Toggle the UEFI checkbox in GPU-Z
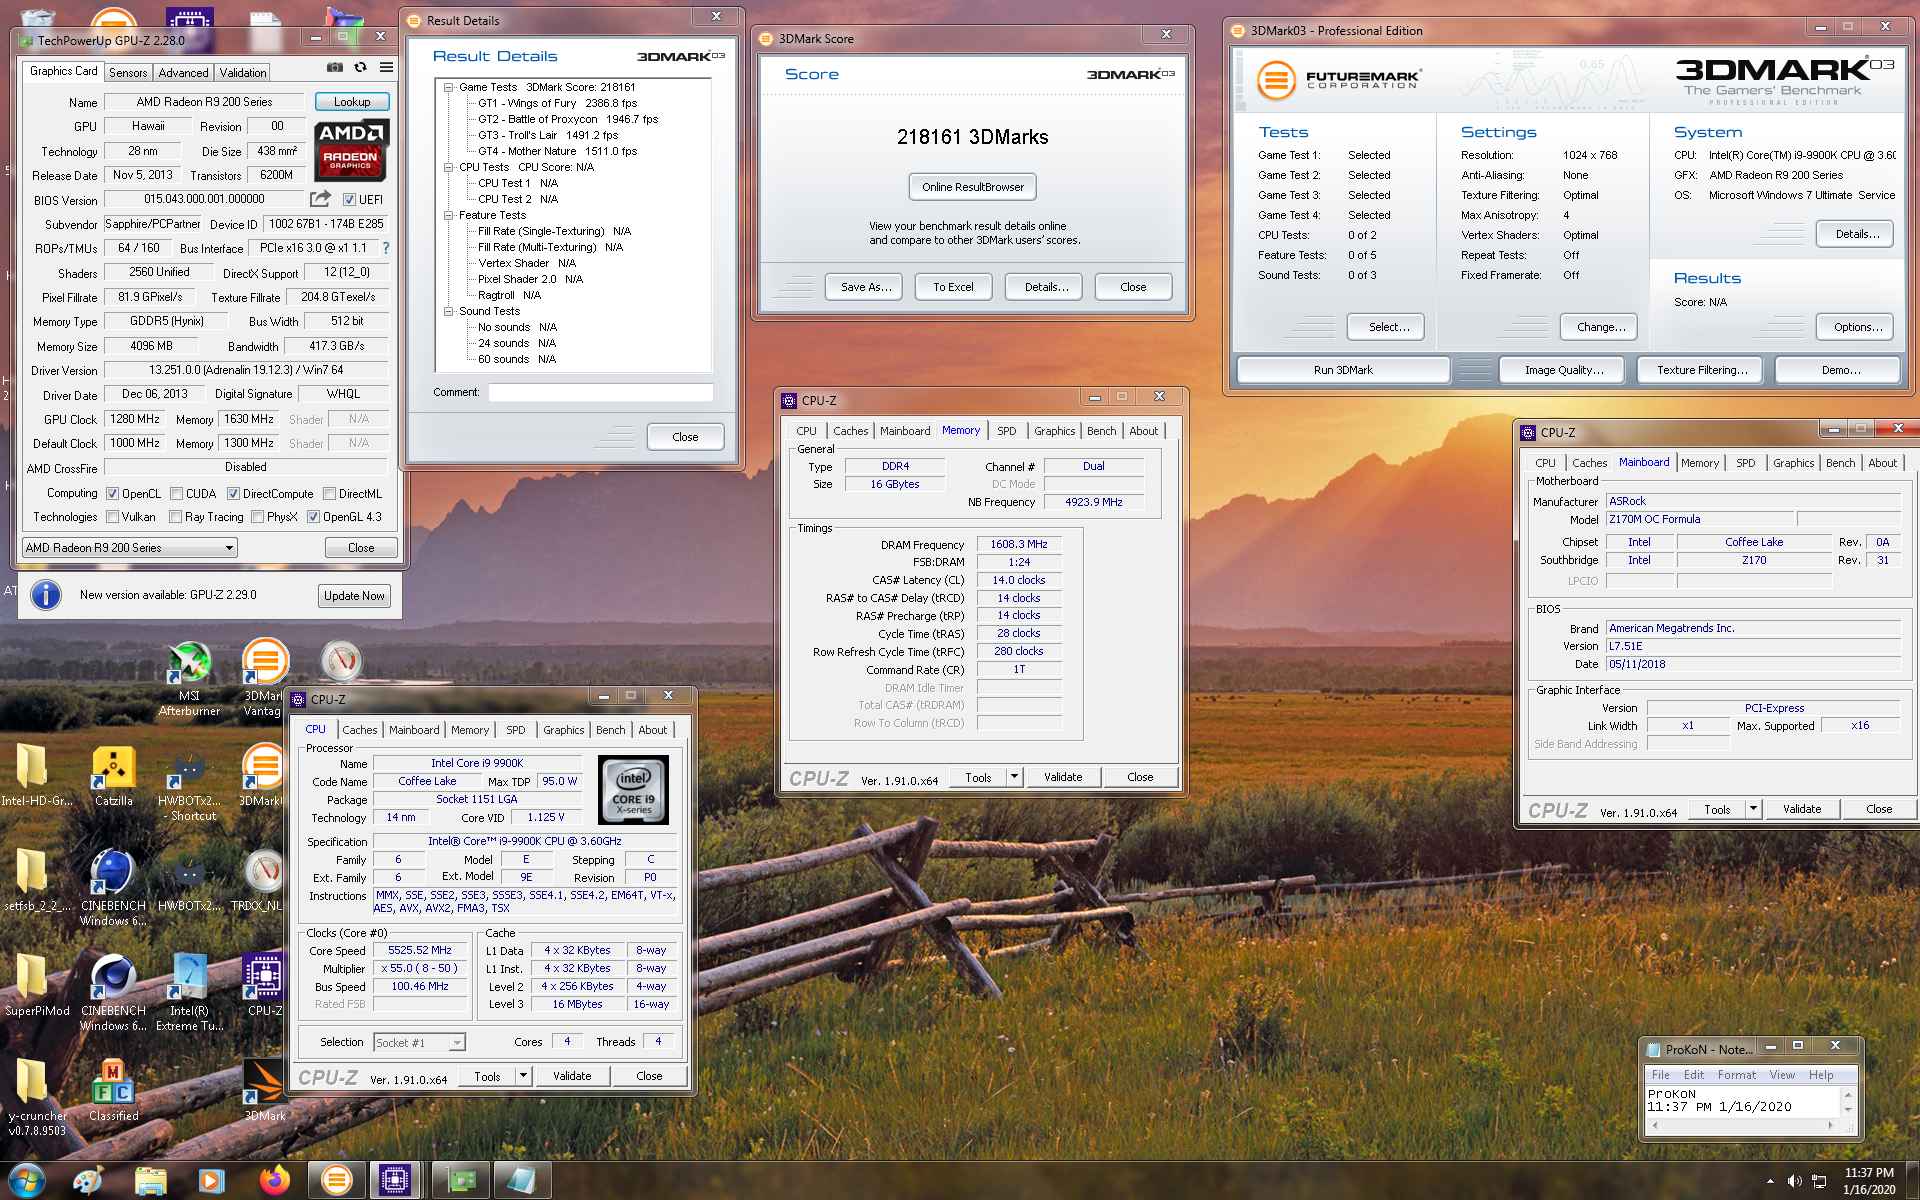1920x1200 pixels. pyautogui.click(x=349, y=199)
